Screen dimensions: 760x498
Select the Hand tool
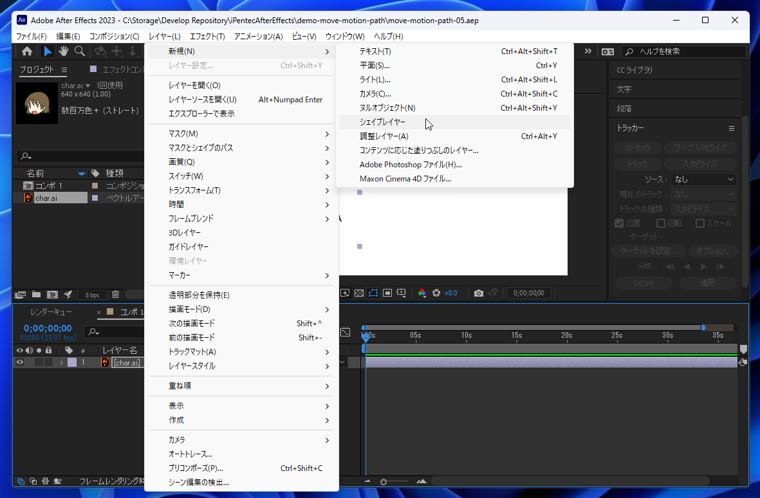pyautogui.click(x=63, y=52)
